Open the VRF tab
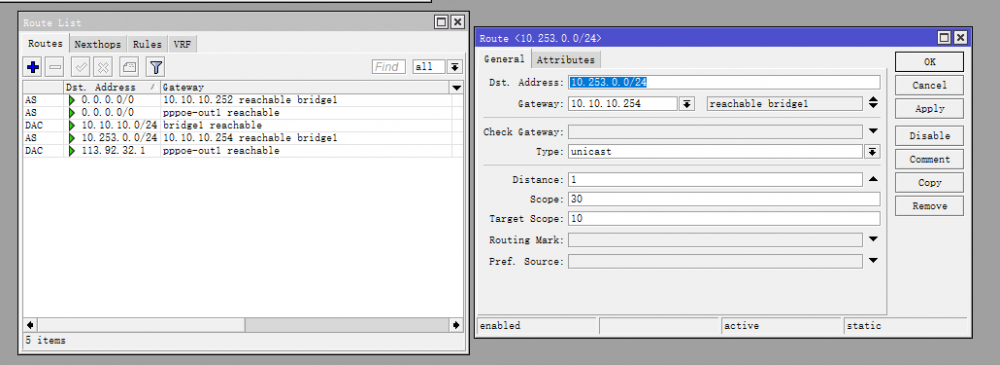This screenshot has width=1000, height=365. (x=182, y=45)
